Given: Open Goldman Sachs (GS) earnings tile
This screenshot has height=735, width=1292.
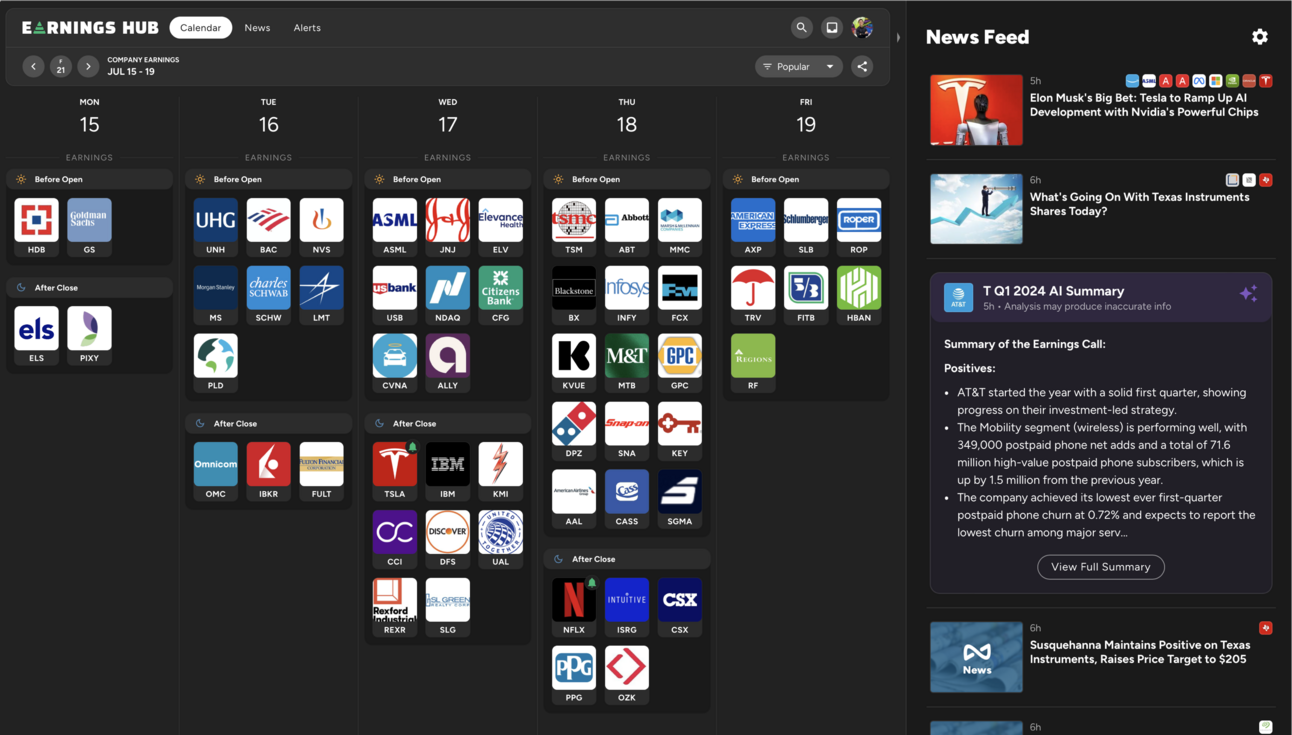Looking at the screenshot, I should coord(89,220).
